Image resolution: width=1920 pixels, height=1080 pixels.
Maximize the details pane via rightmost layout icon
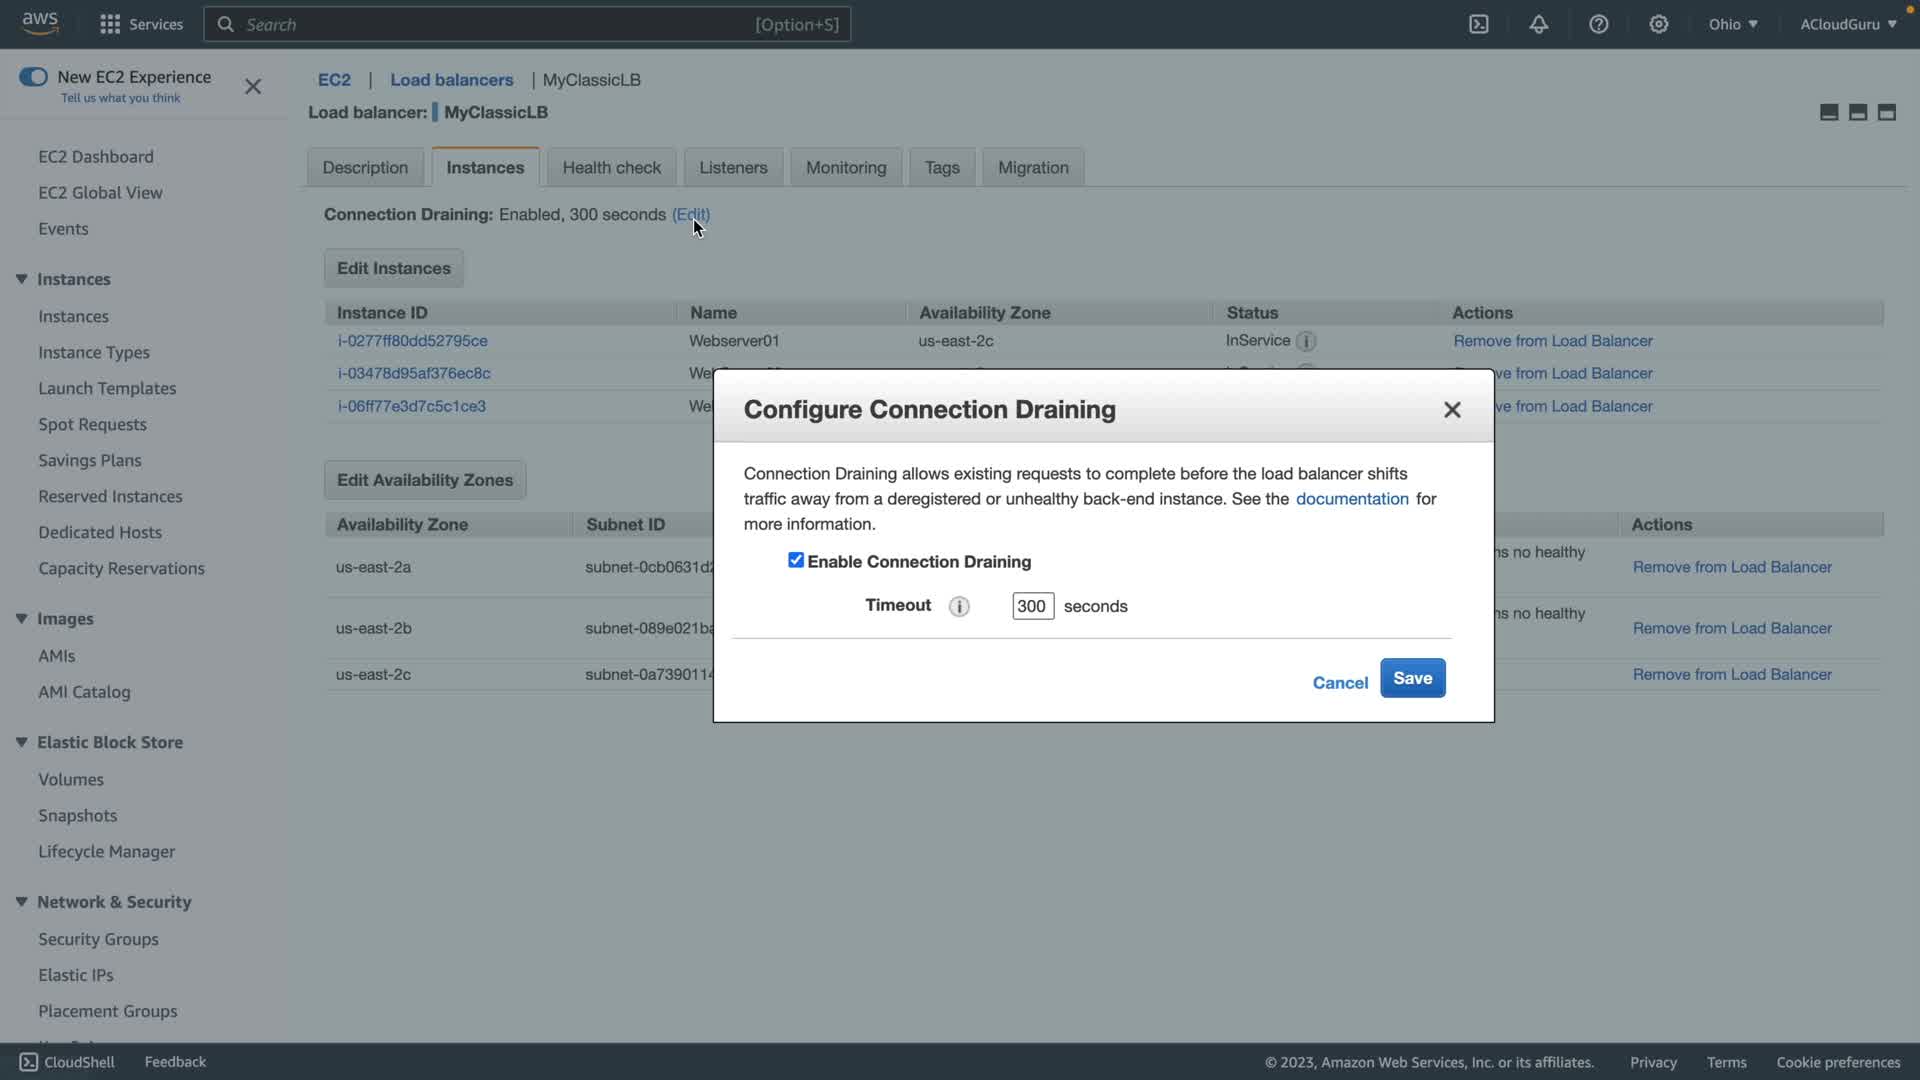(1887, 112)
